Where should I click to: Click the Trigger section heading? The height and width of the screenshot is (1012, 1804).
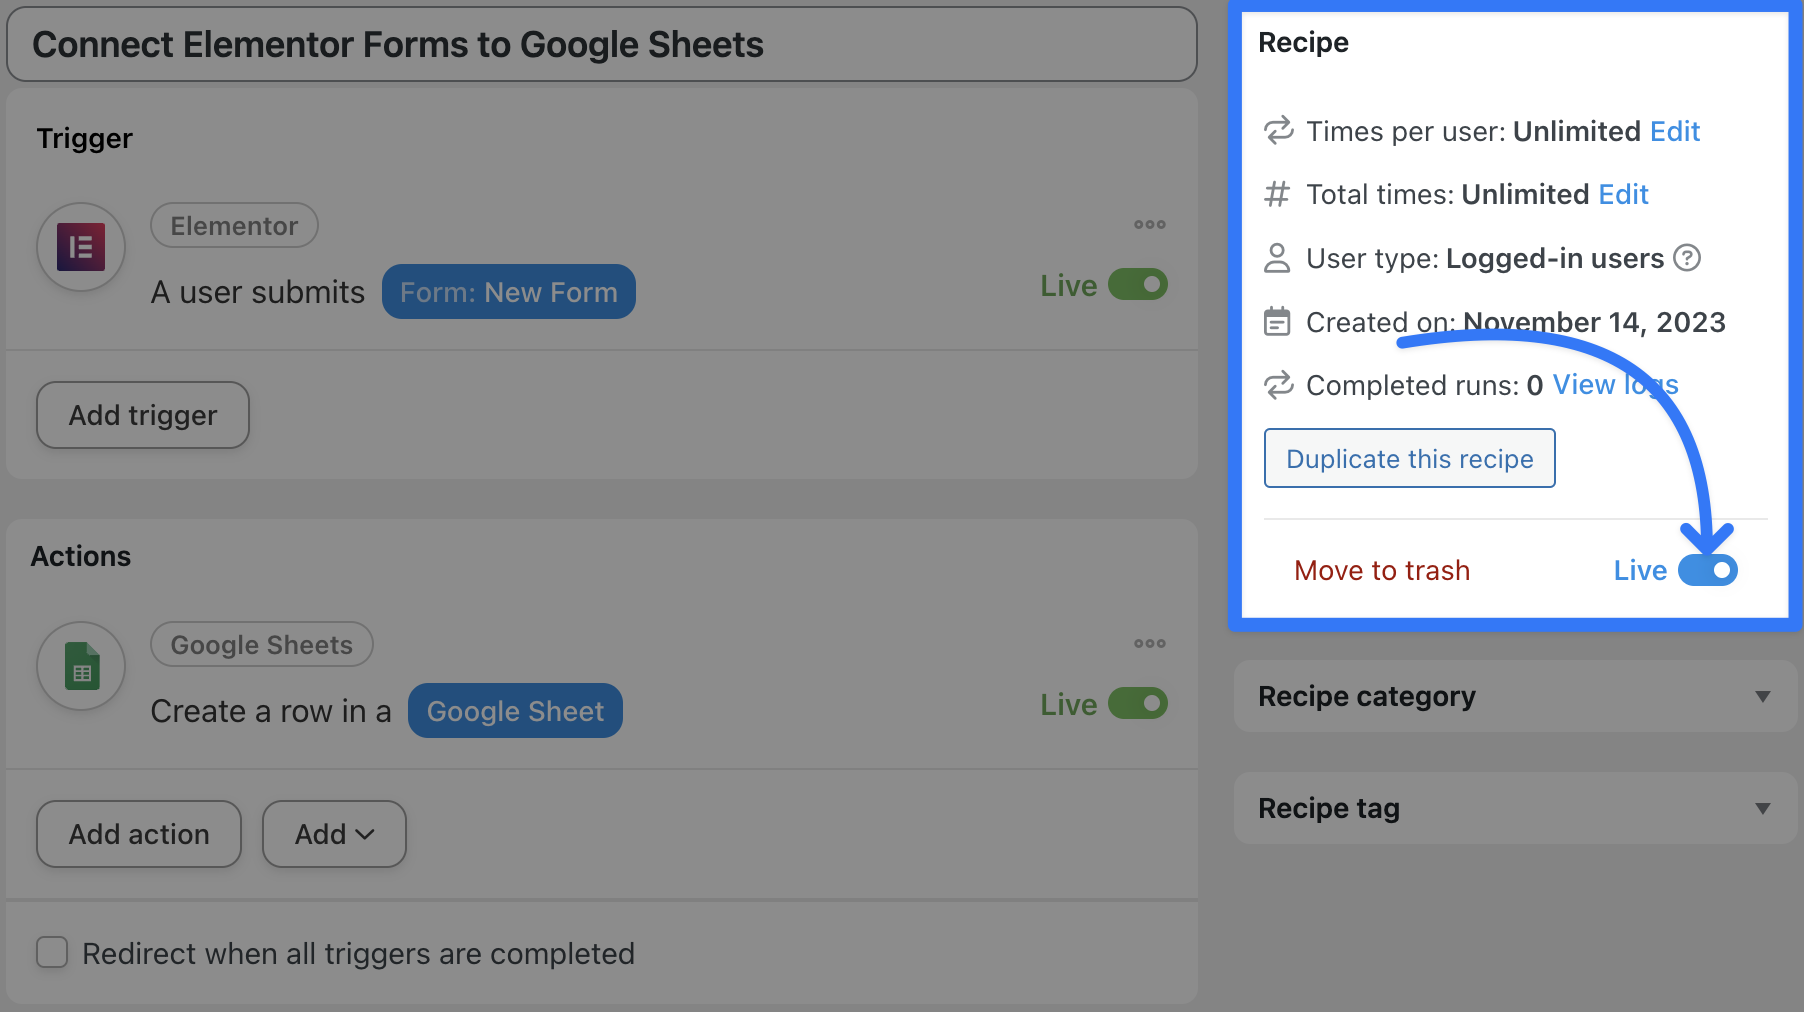coord(84,138)
